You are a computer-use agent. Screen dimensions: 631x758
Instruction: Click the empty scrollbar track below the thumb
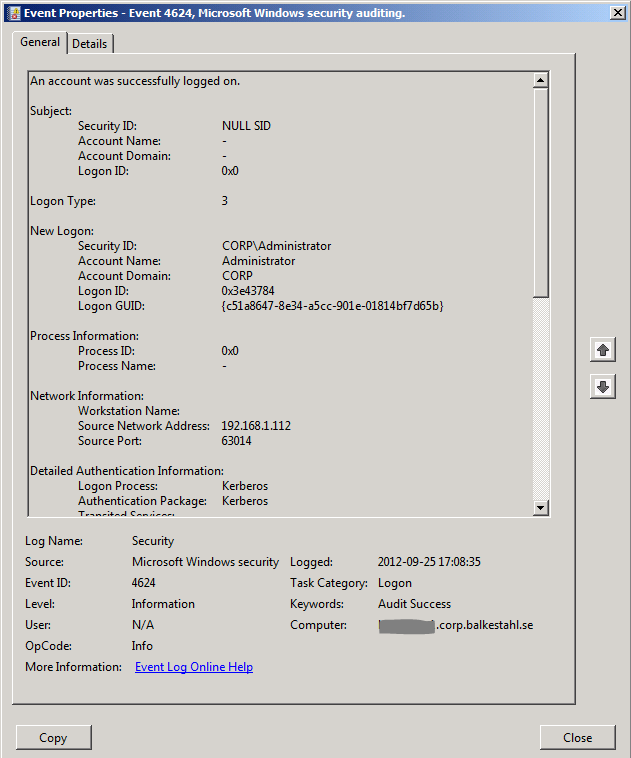pyautogui.click(x=541, y=400)
